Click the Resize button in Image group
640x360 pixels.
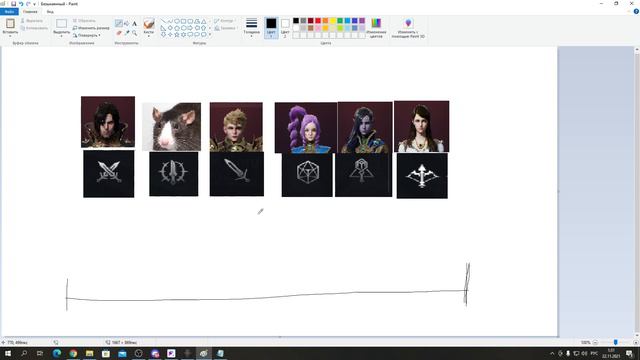[x=91, y=28]
